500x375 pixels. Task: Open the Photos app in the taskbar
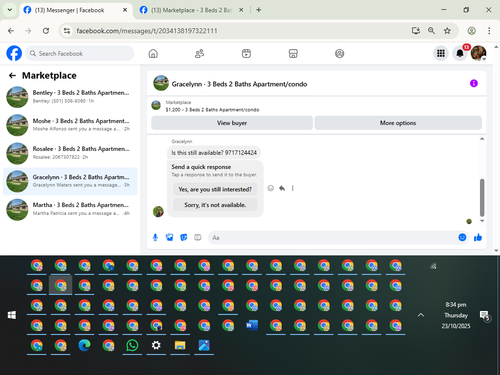[204, 345]
